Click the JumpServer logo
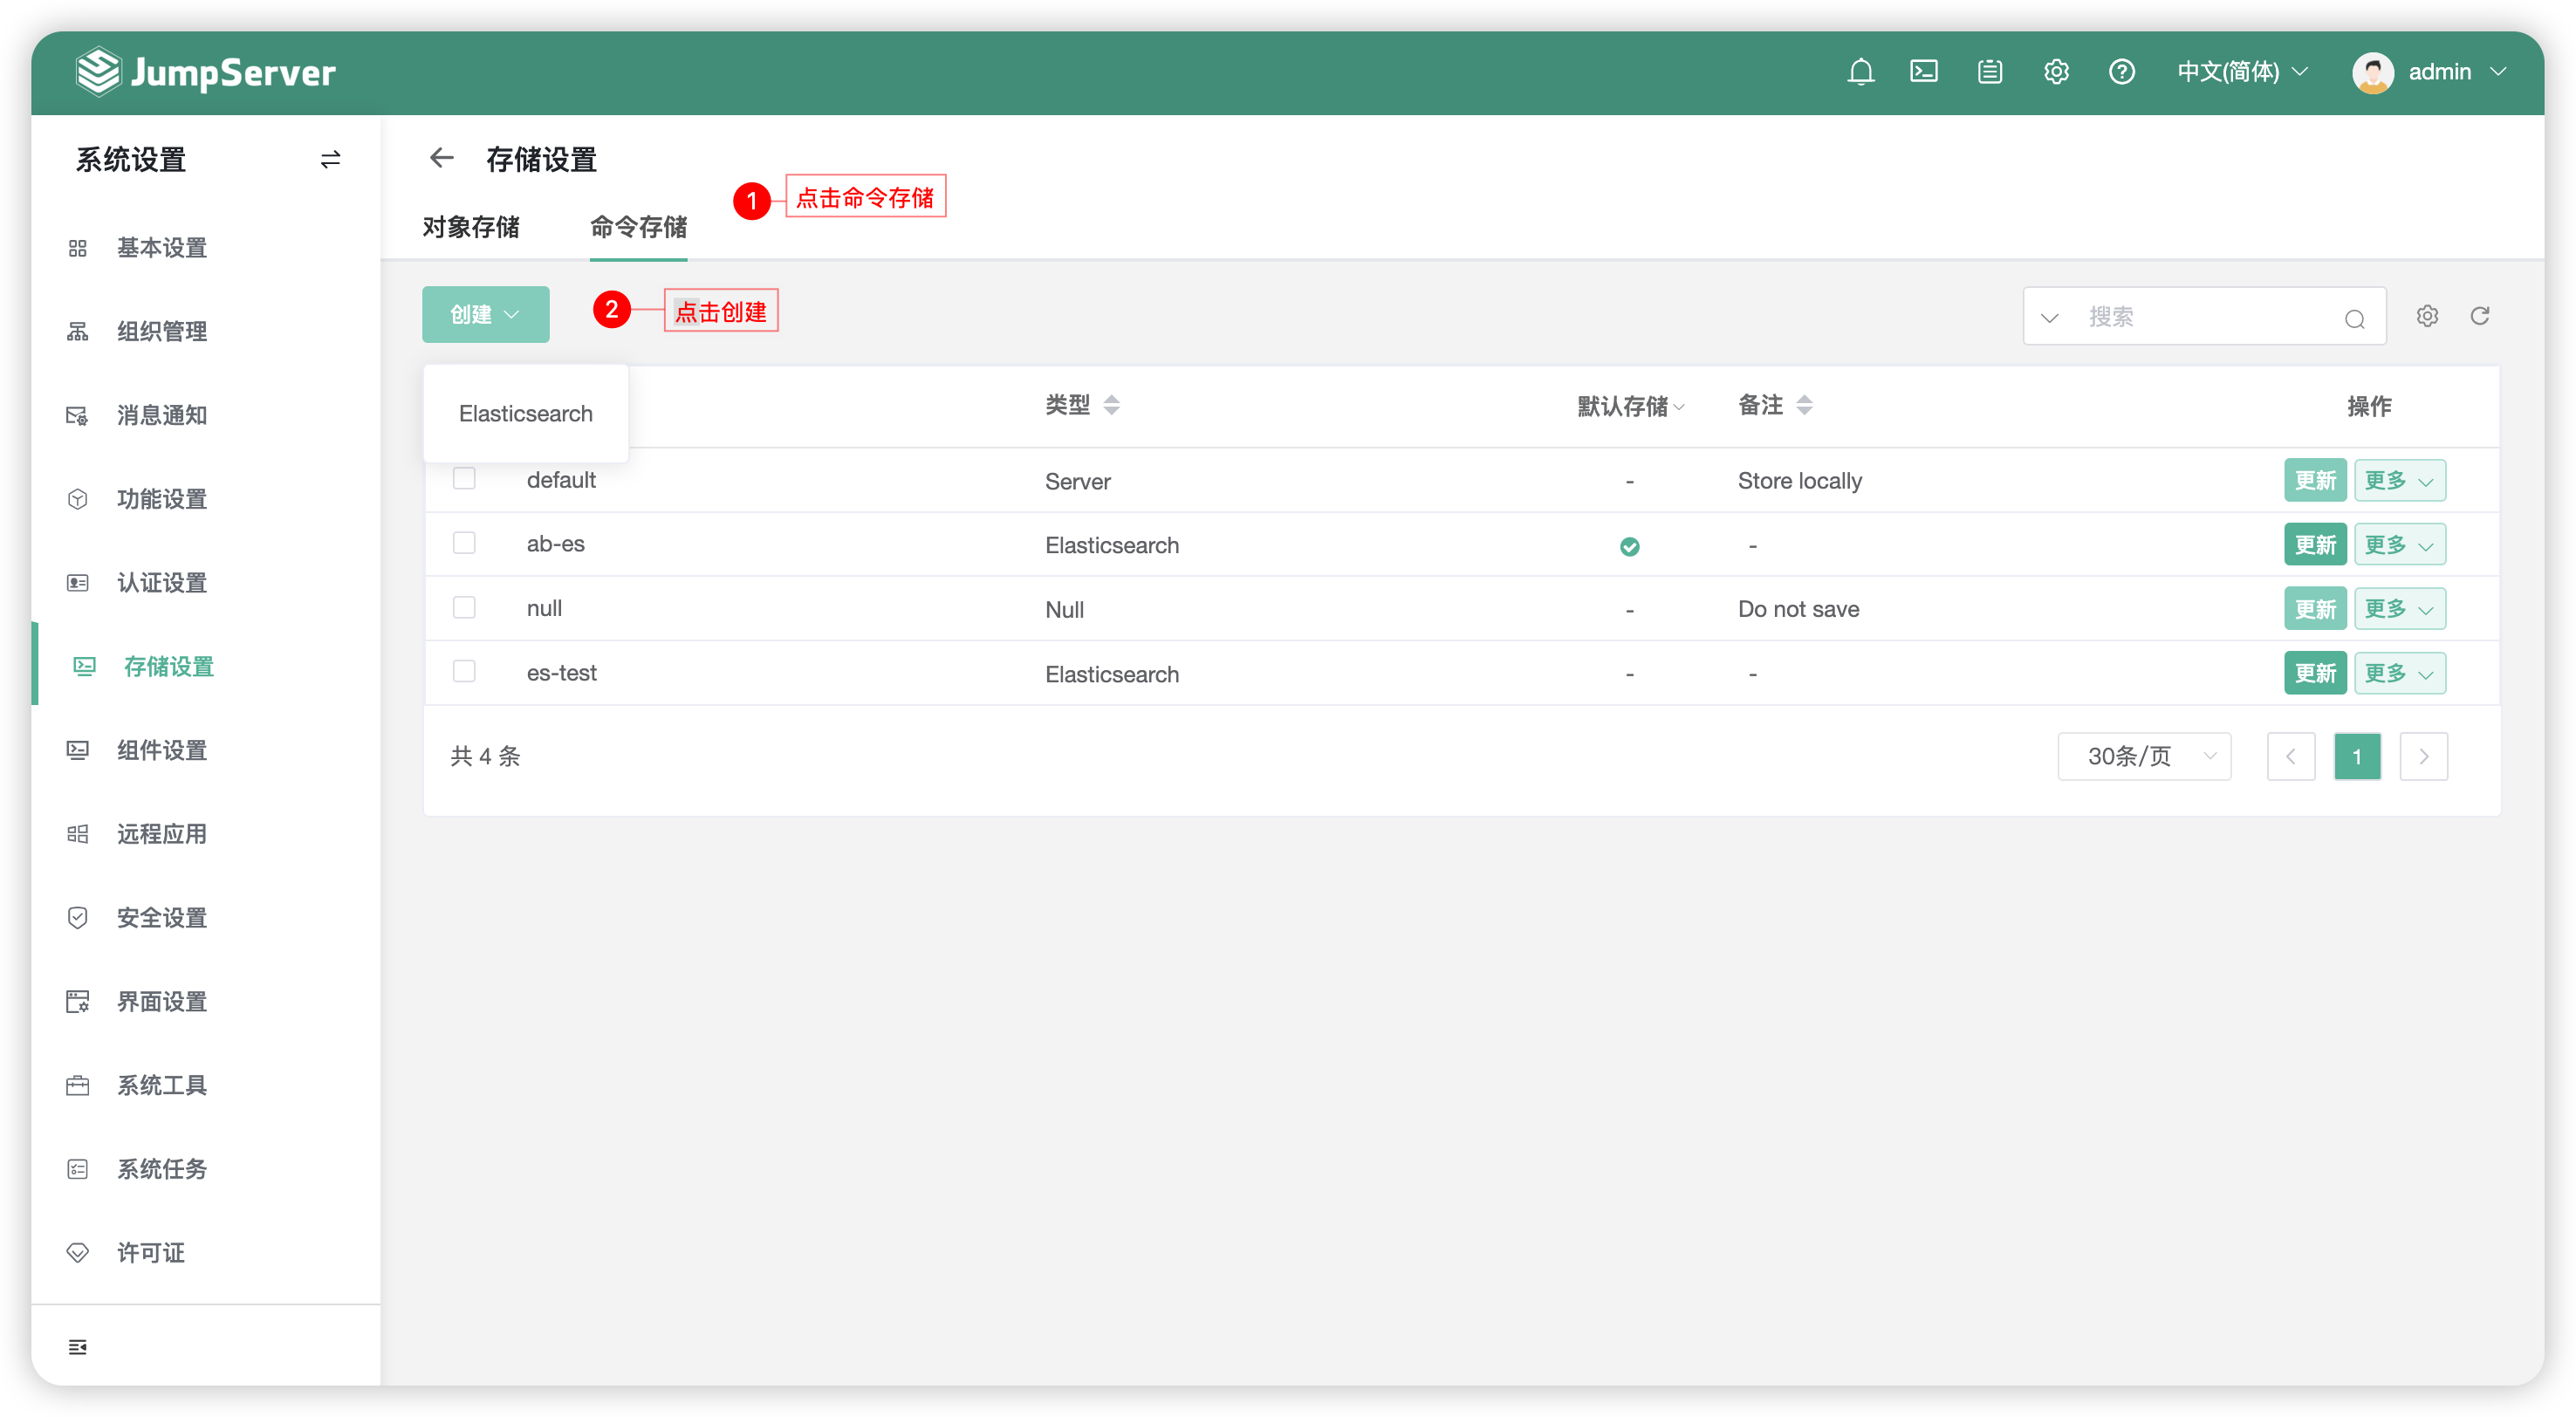 [206, 72]
